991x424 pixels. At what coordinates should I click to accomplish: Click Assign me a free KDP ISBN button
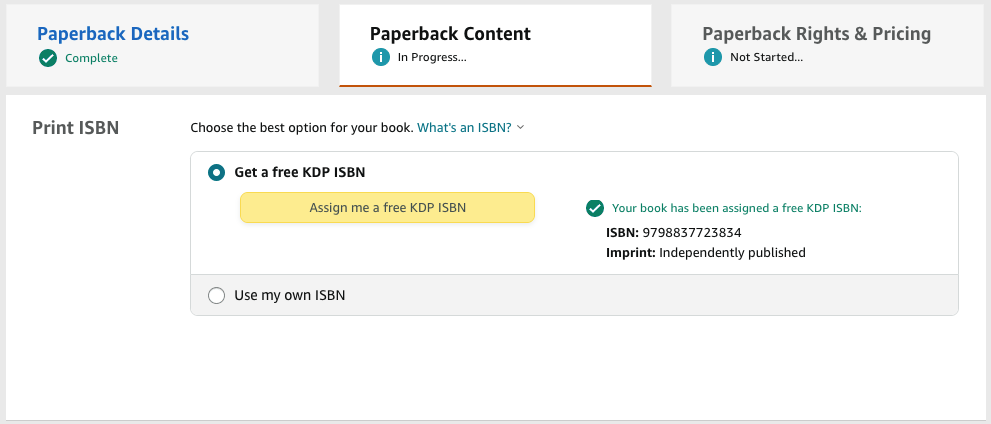point(387,207)
